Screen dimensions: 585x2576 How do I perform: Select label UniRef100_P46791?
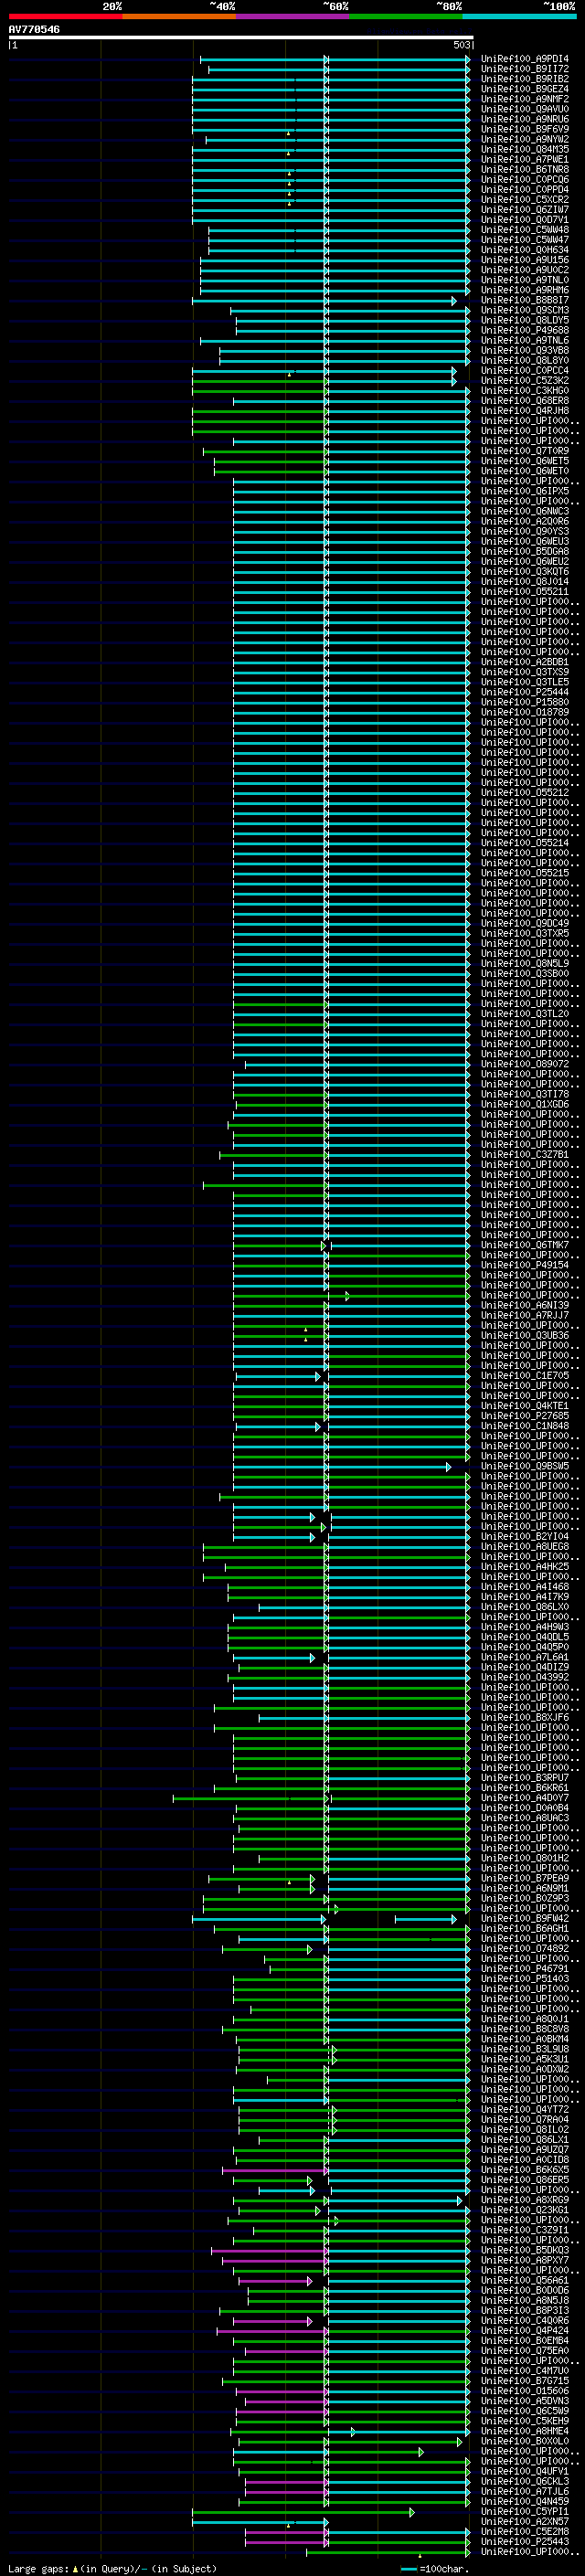click(x=524, y=1968)
